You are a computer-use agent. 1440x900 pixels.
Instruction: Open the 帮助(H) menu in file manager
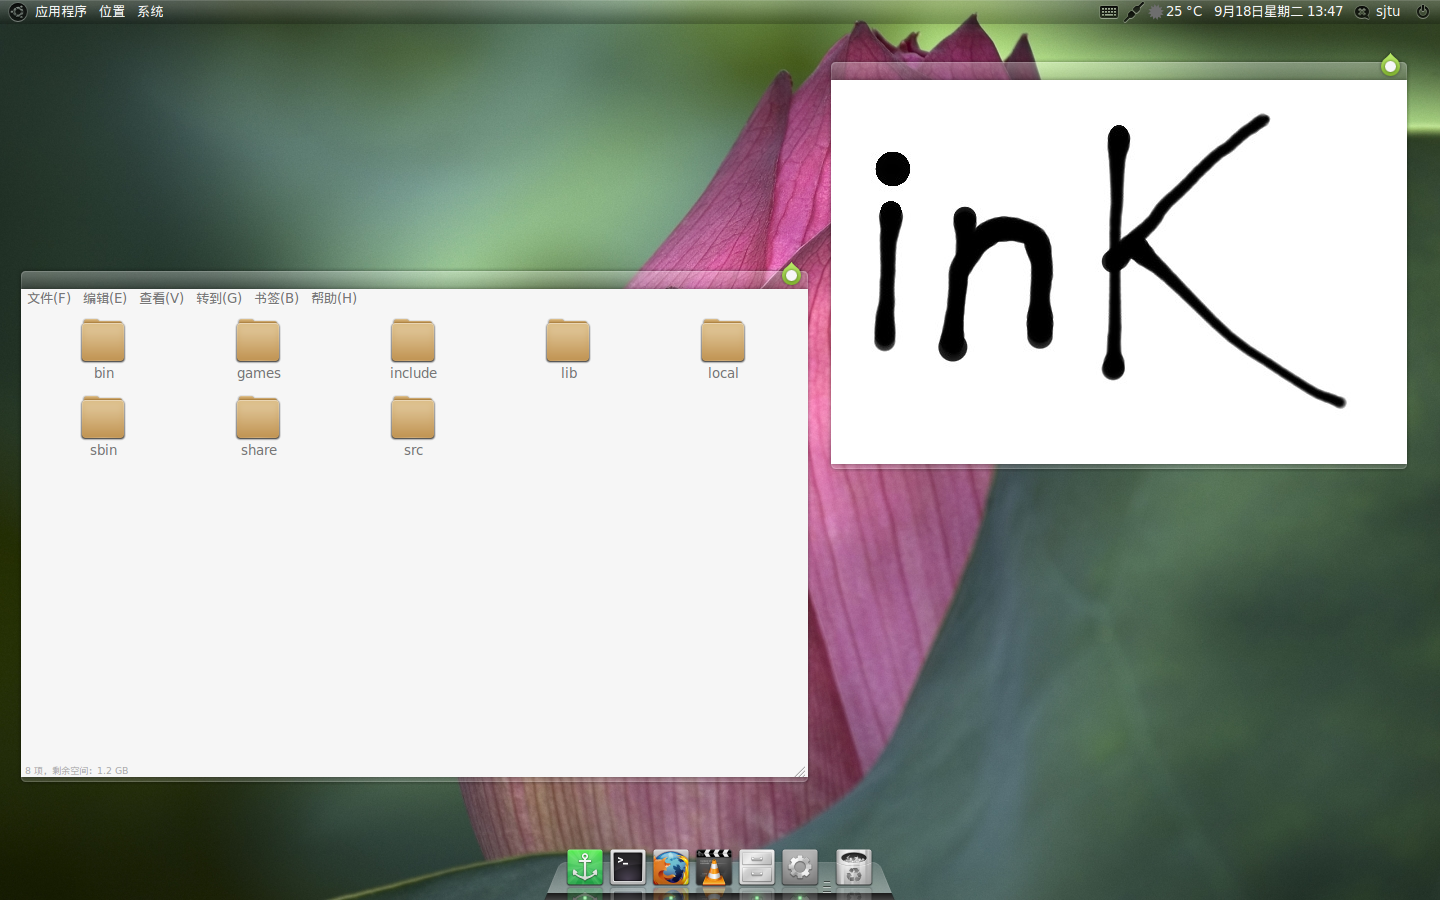click(334, 298)
